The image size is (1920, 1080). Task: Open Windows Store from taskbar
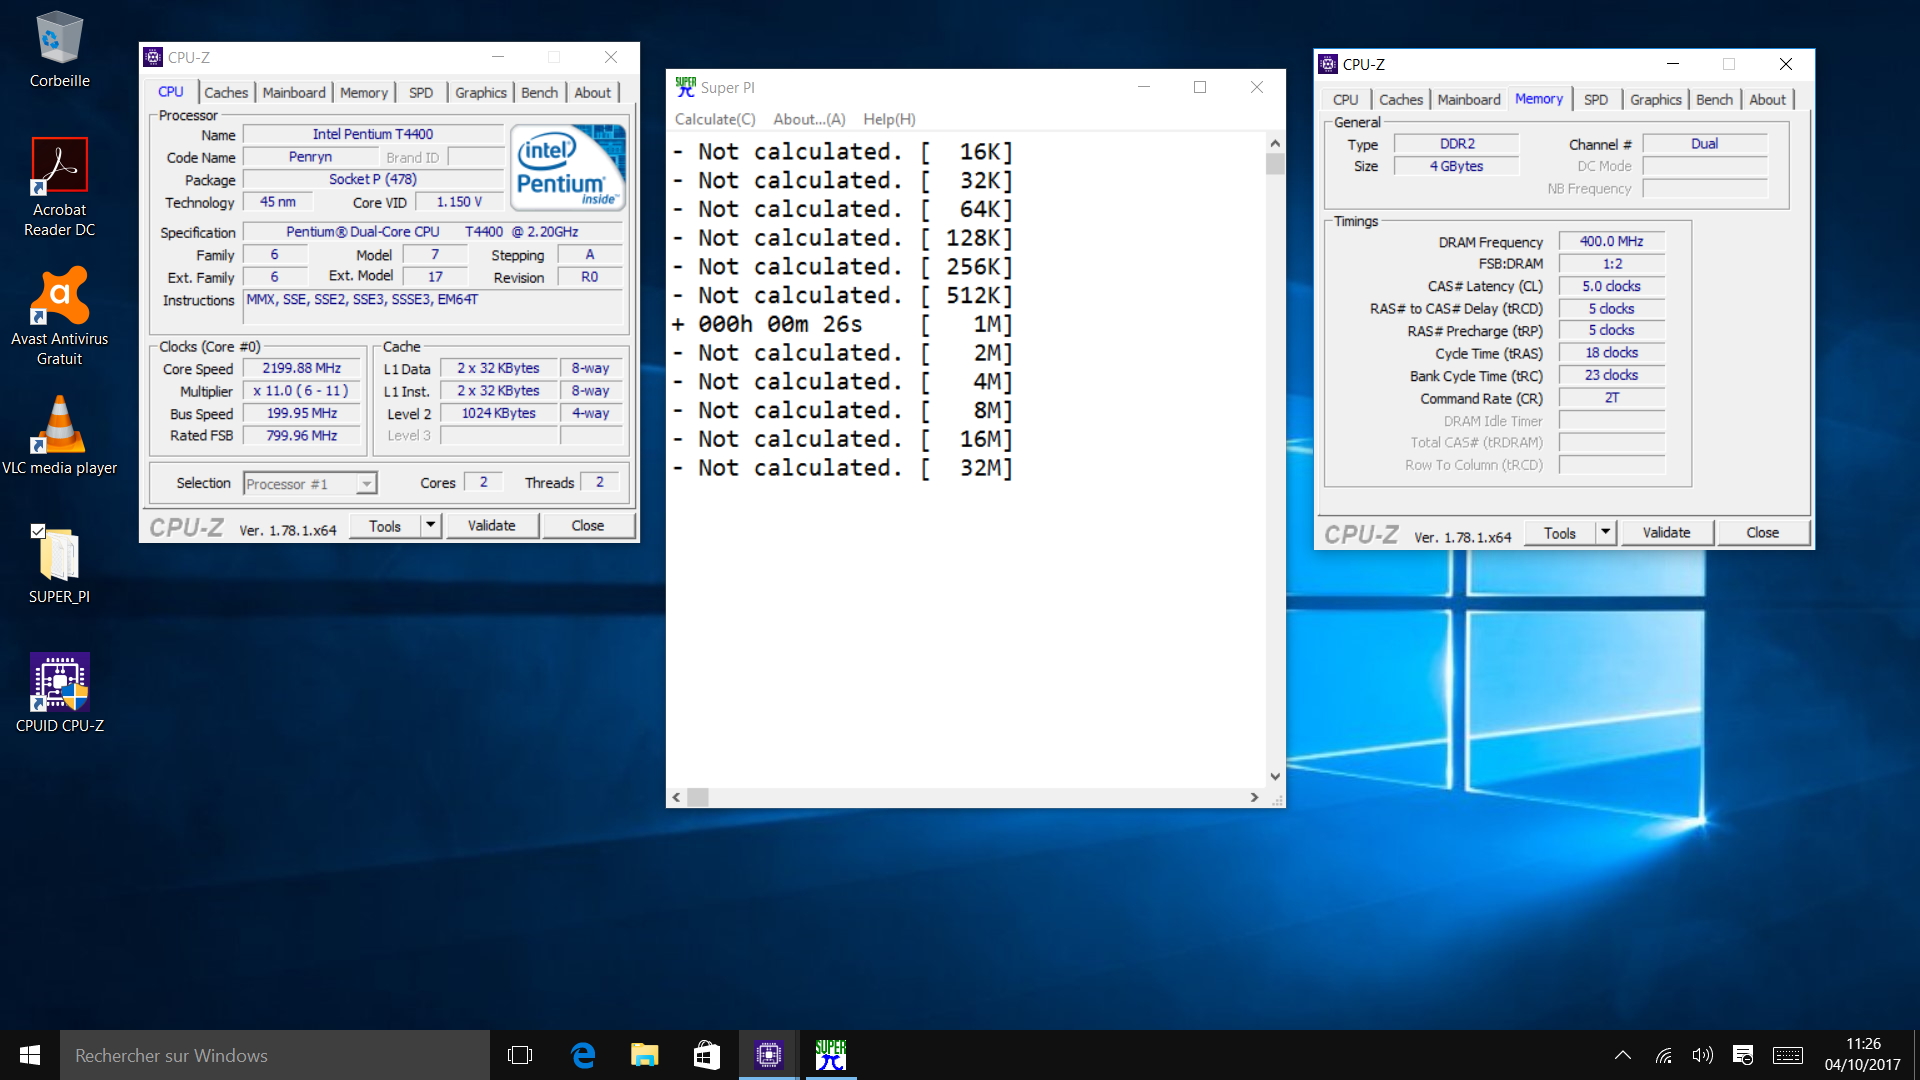click(x=707, y=1055)
